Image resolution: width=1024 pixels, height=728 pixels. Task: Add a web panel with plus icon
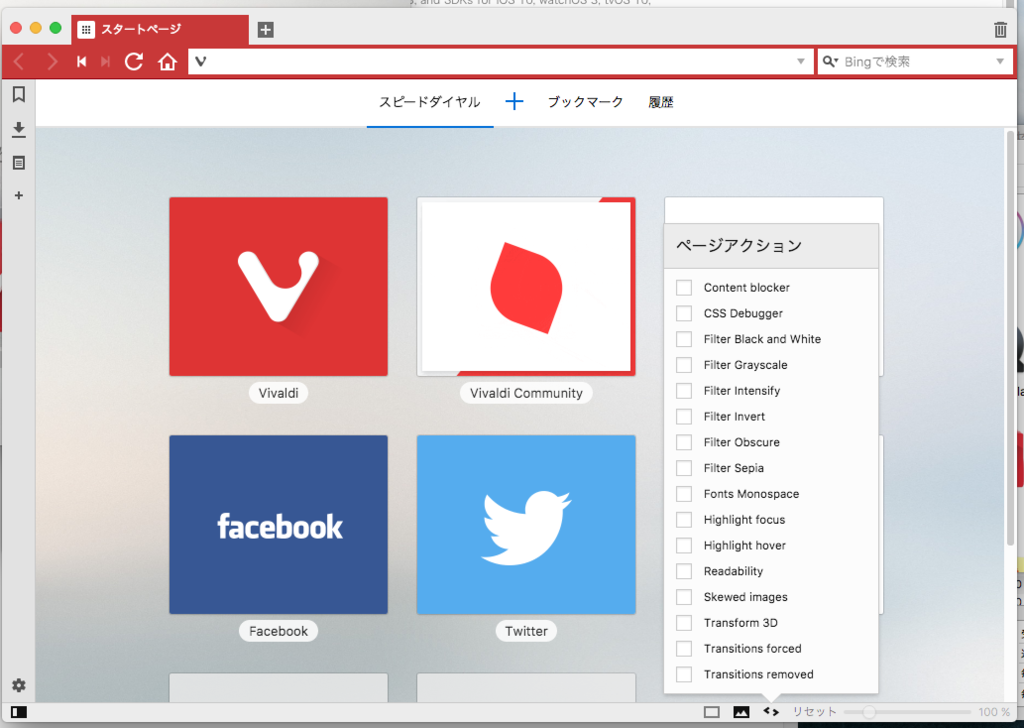tap(19, 195)
